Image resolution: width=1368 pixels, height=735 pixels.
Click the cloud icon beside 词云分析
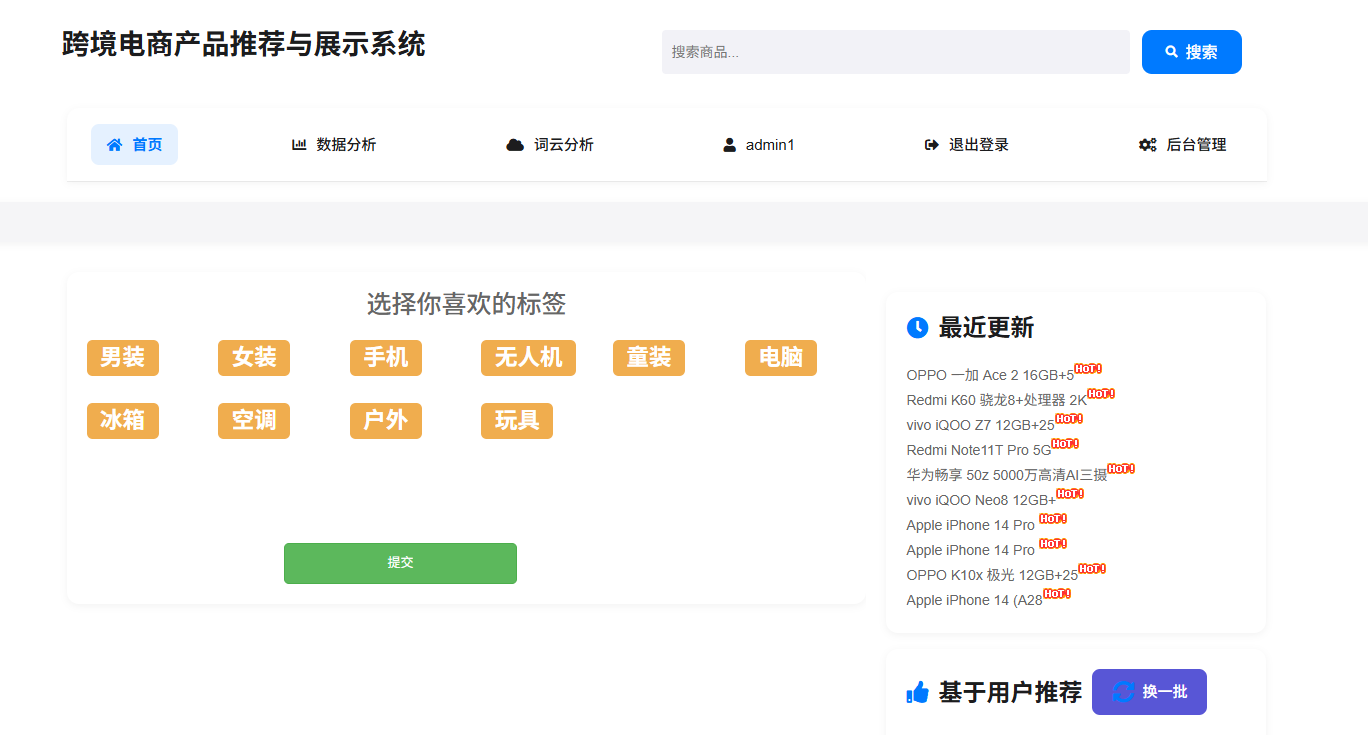pos(515,145)
